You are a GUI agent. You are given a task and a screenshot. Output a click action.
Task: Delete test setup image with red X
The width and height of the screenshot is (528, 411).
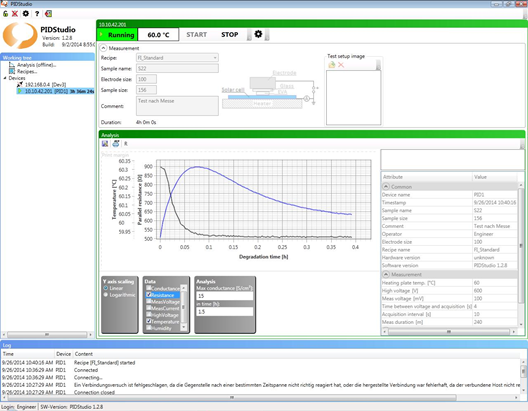[341, 65]
